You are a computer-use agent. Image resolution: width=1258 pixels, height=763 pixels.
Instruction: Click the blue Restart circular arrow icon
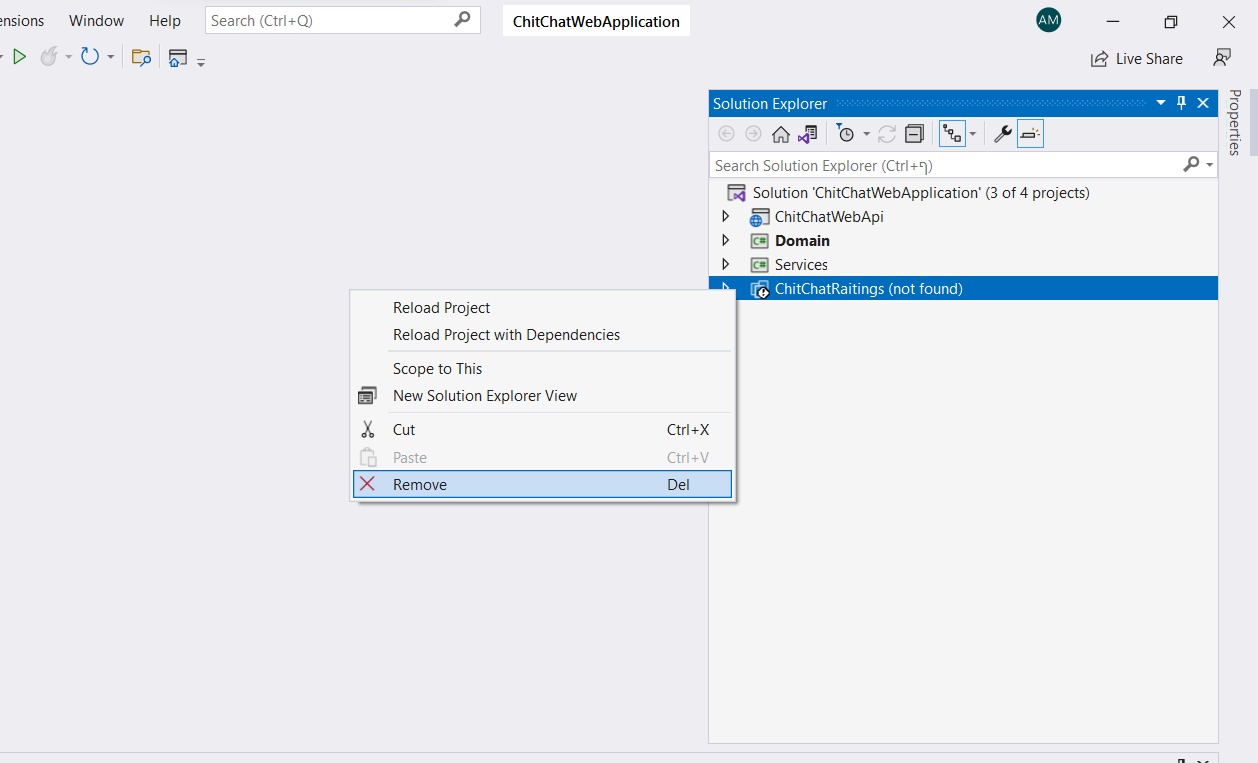tap(90, 57)
